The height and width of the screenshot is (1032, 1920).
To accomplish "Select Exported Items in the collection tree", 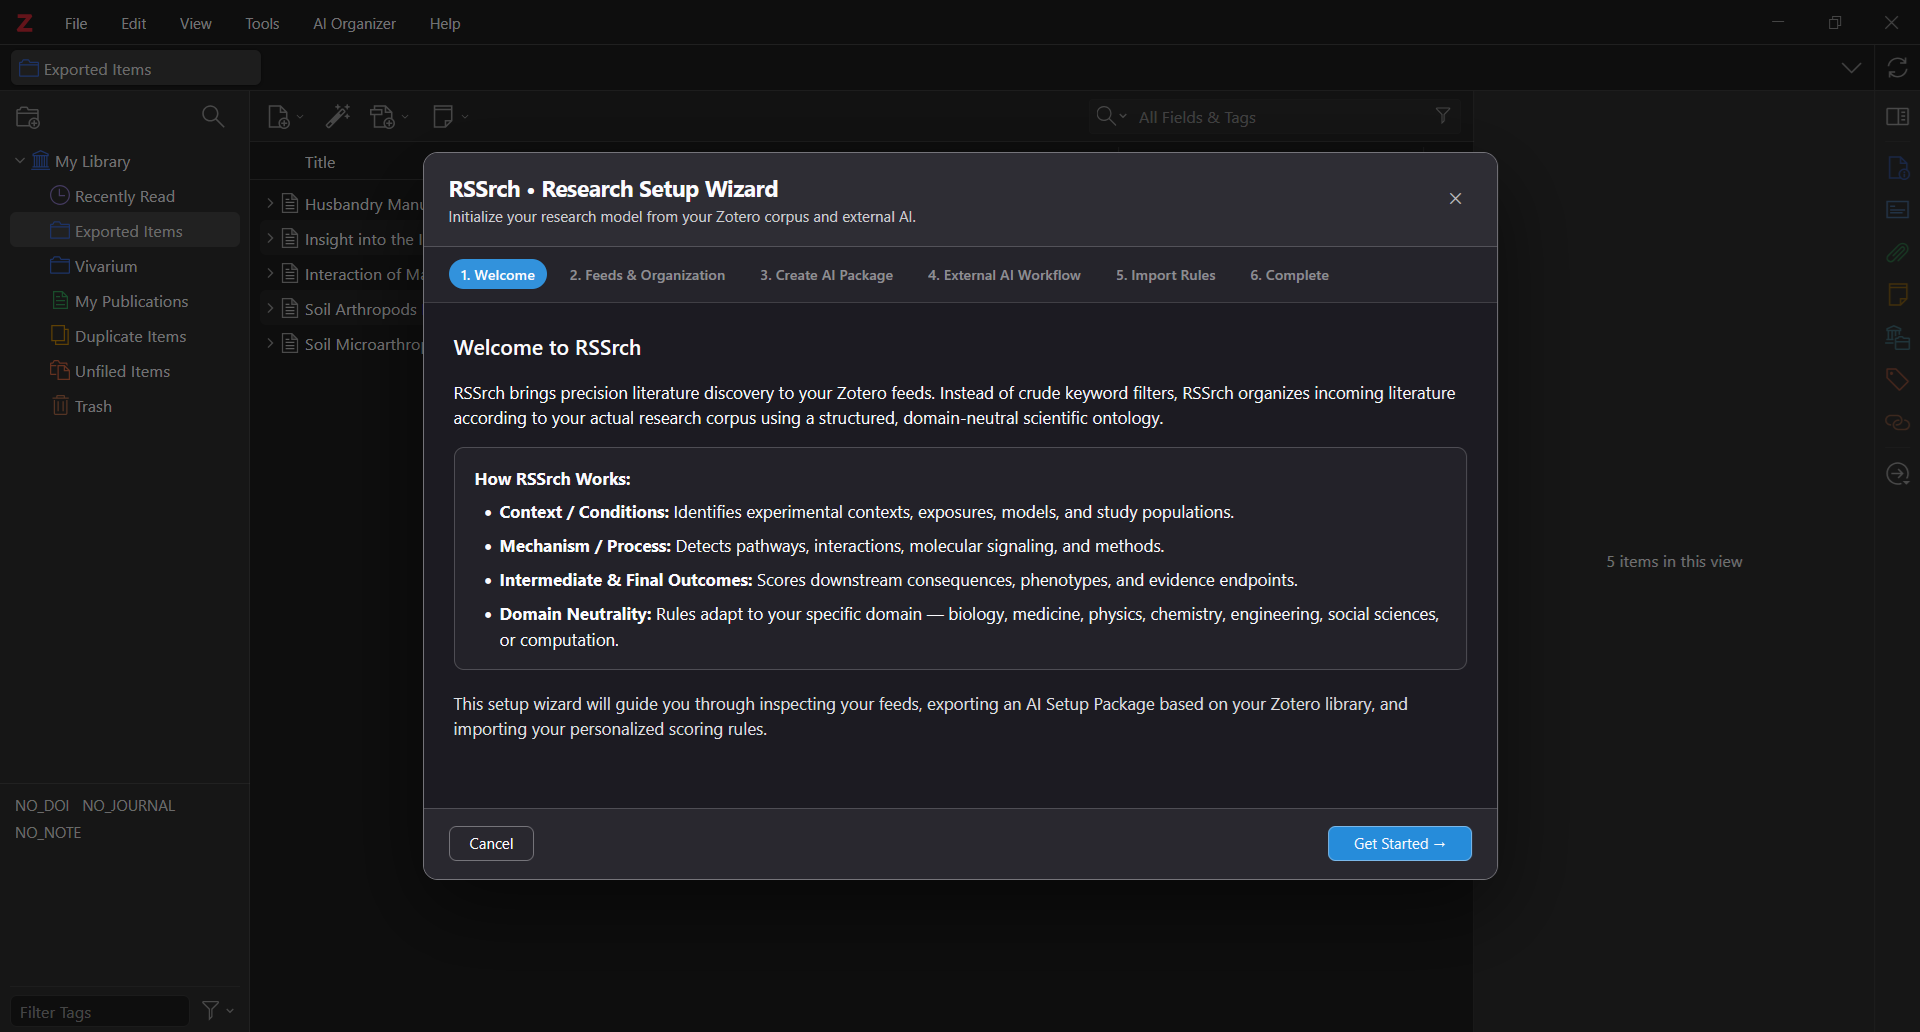I will [x=124, y=231].
